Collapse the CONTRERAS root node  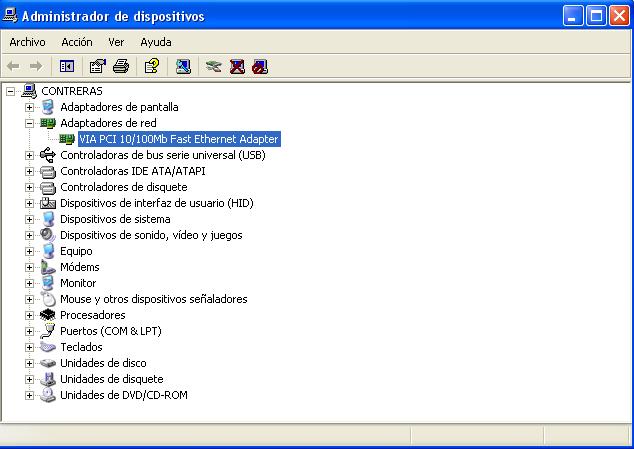pos(11,91)
